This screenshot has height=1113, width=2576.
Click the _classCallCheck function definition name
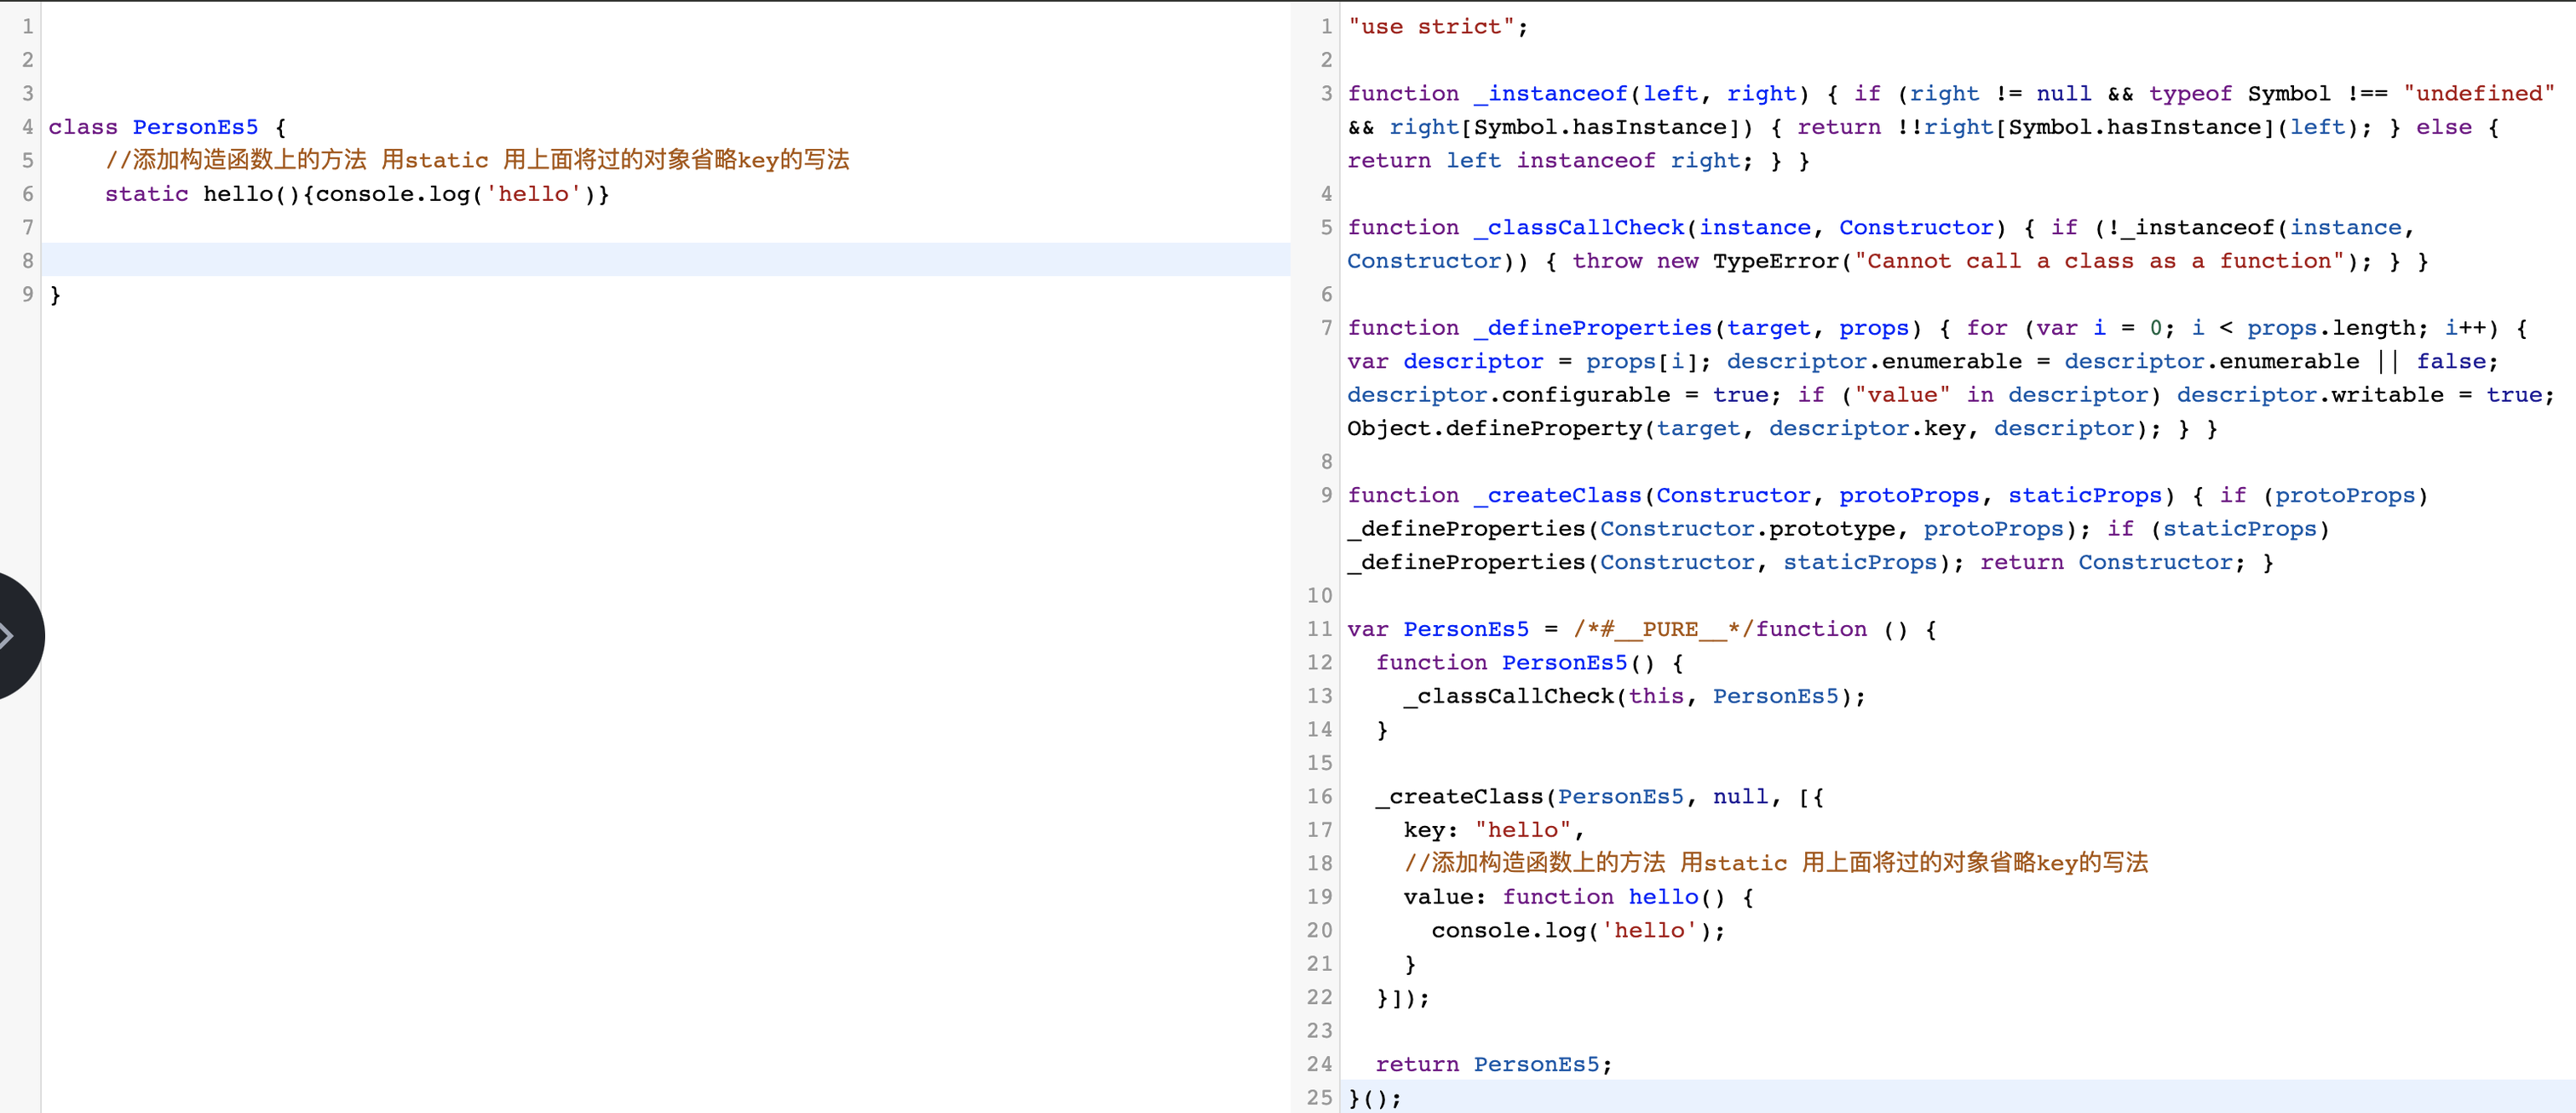[1578, 228]
